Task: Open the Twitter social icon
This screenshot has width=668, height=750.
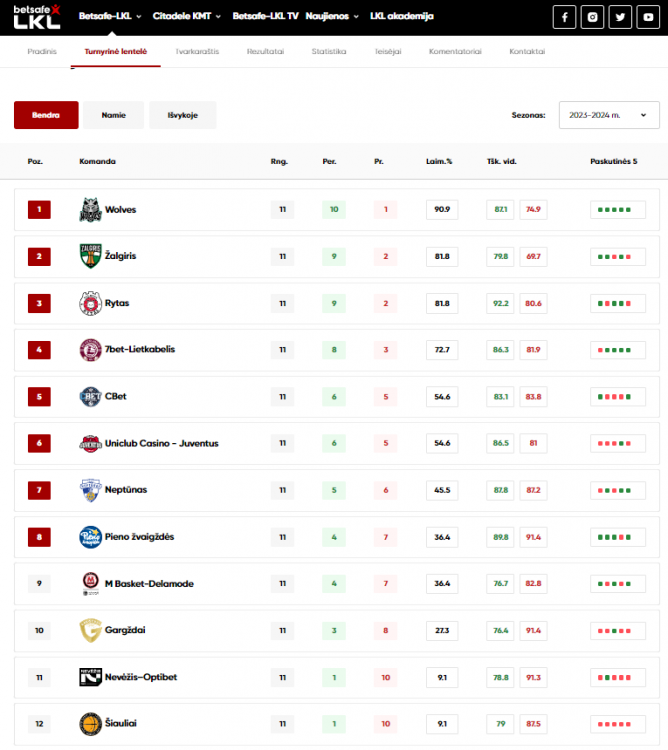Action: pyautogui.click(x=620, y=17)
